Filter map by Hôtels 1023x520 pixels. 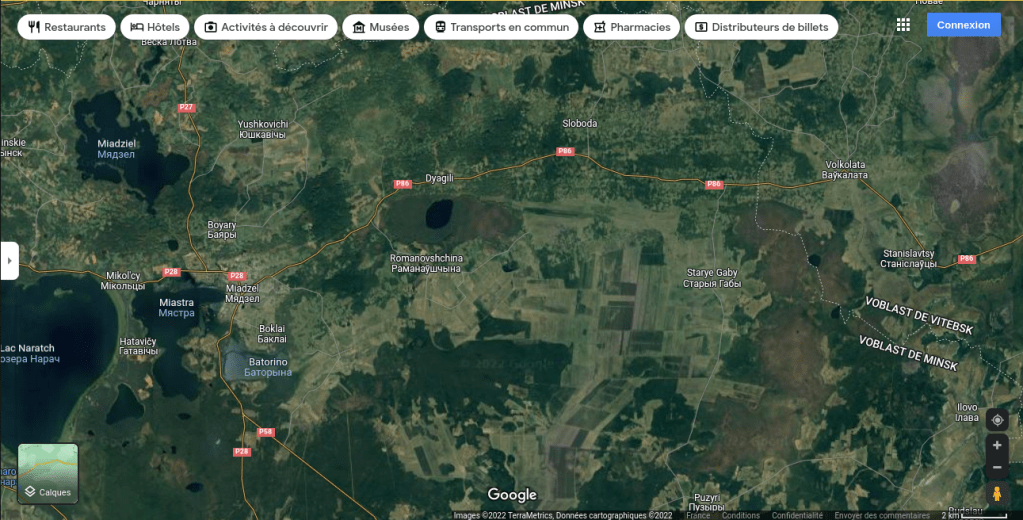(155, 27)
